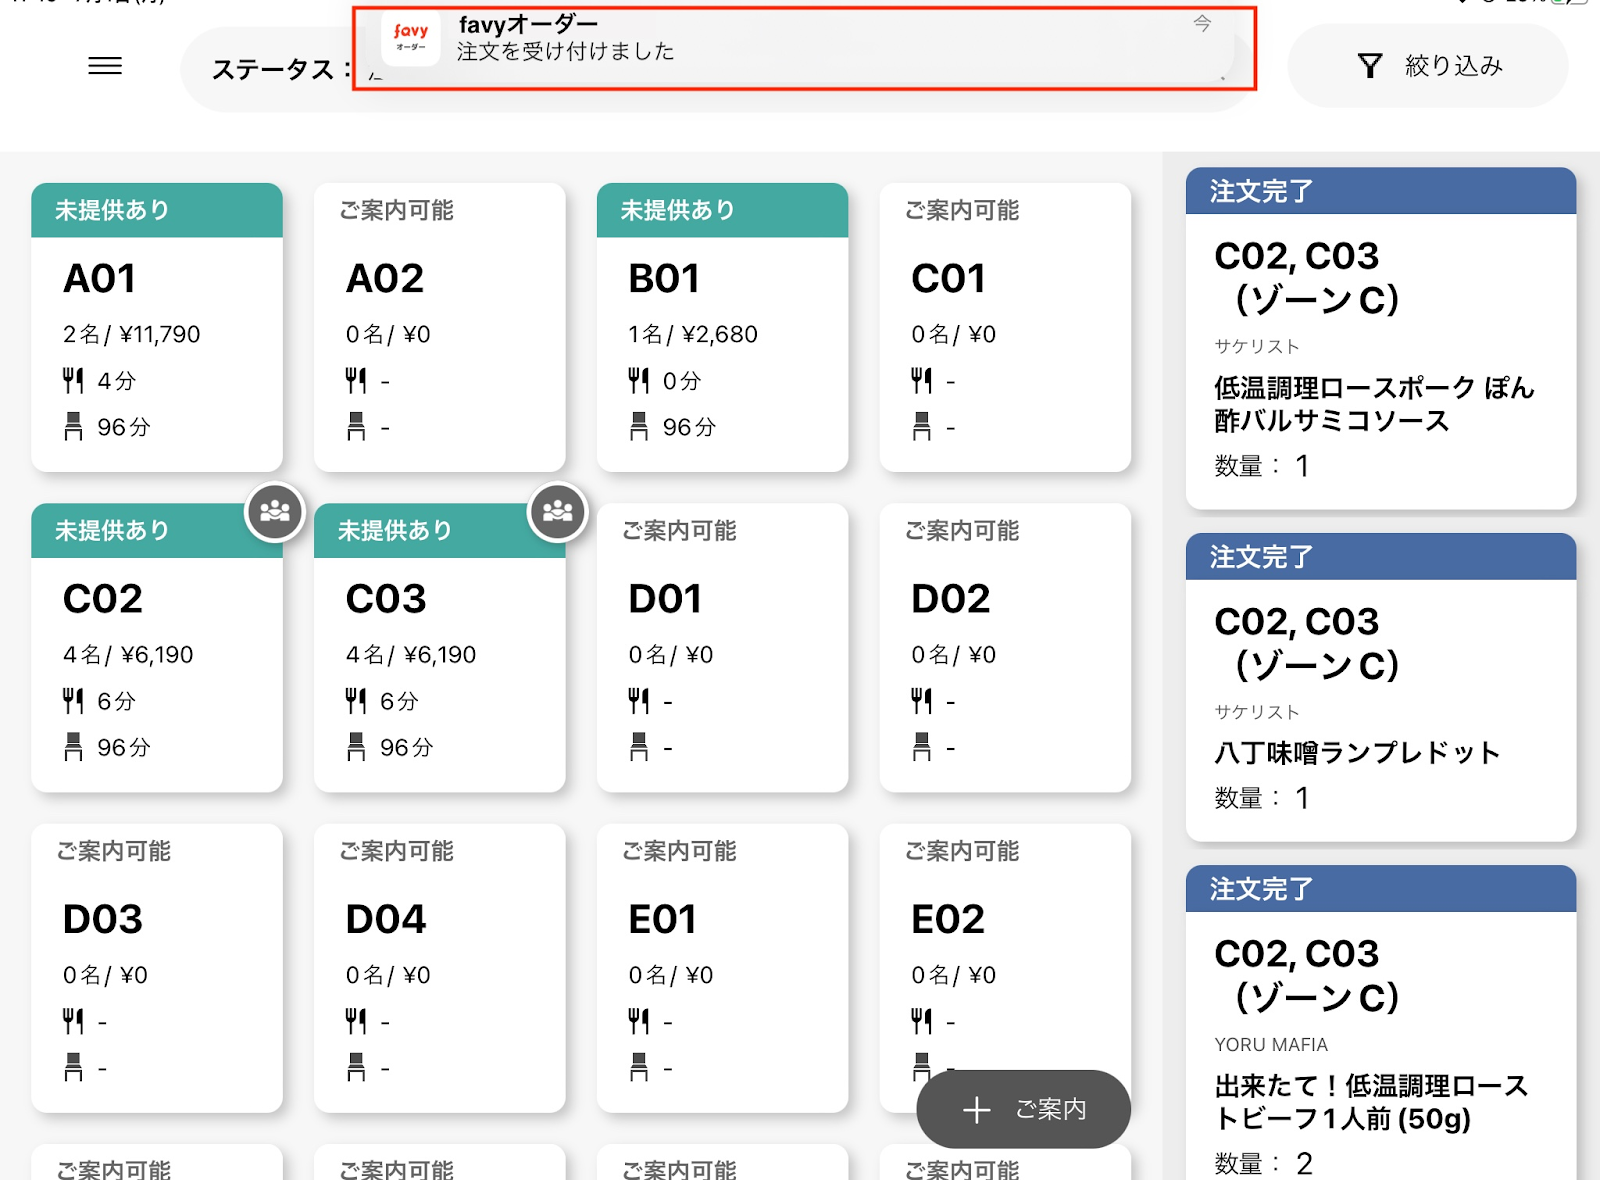Click the fork-and-knife icon on table D02
1600x1180 pixels.
(922, 701)
